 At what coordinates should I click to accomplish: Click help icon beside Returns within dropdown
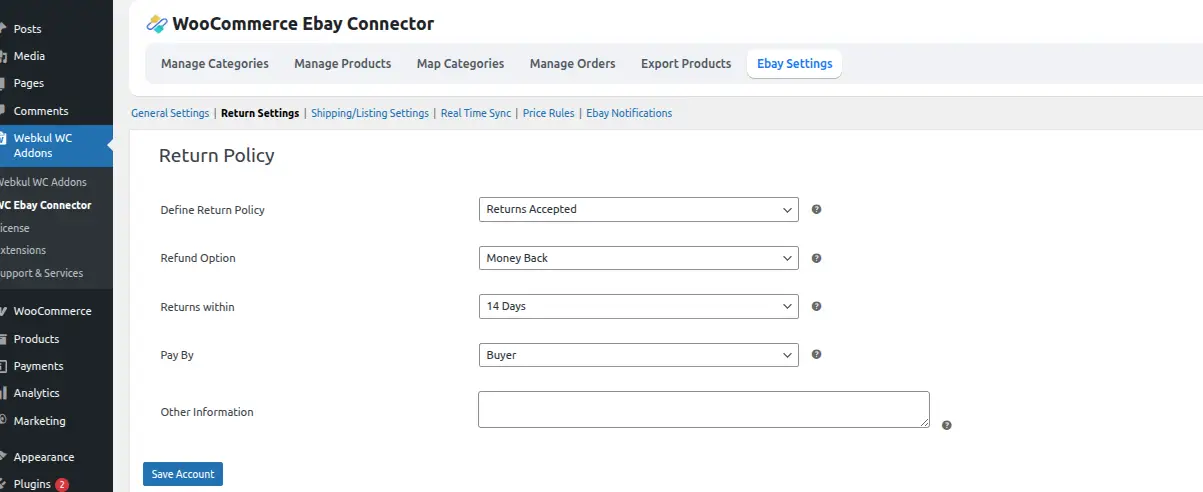click(816, 306)
